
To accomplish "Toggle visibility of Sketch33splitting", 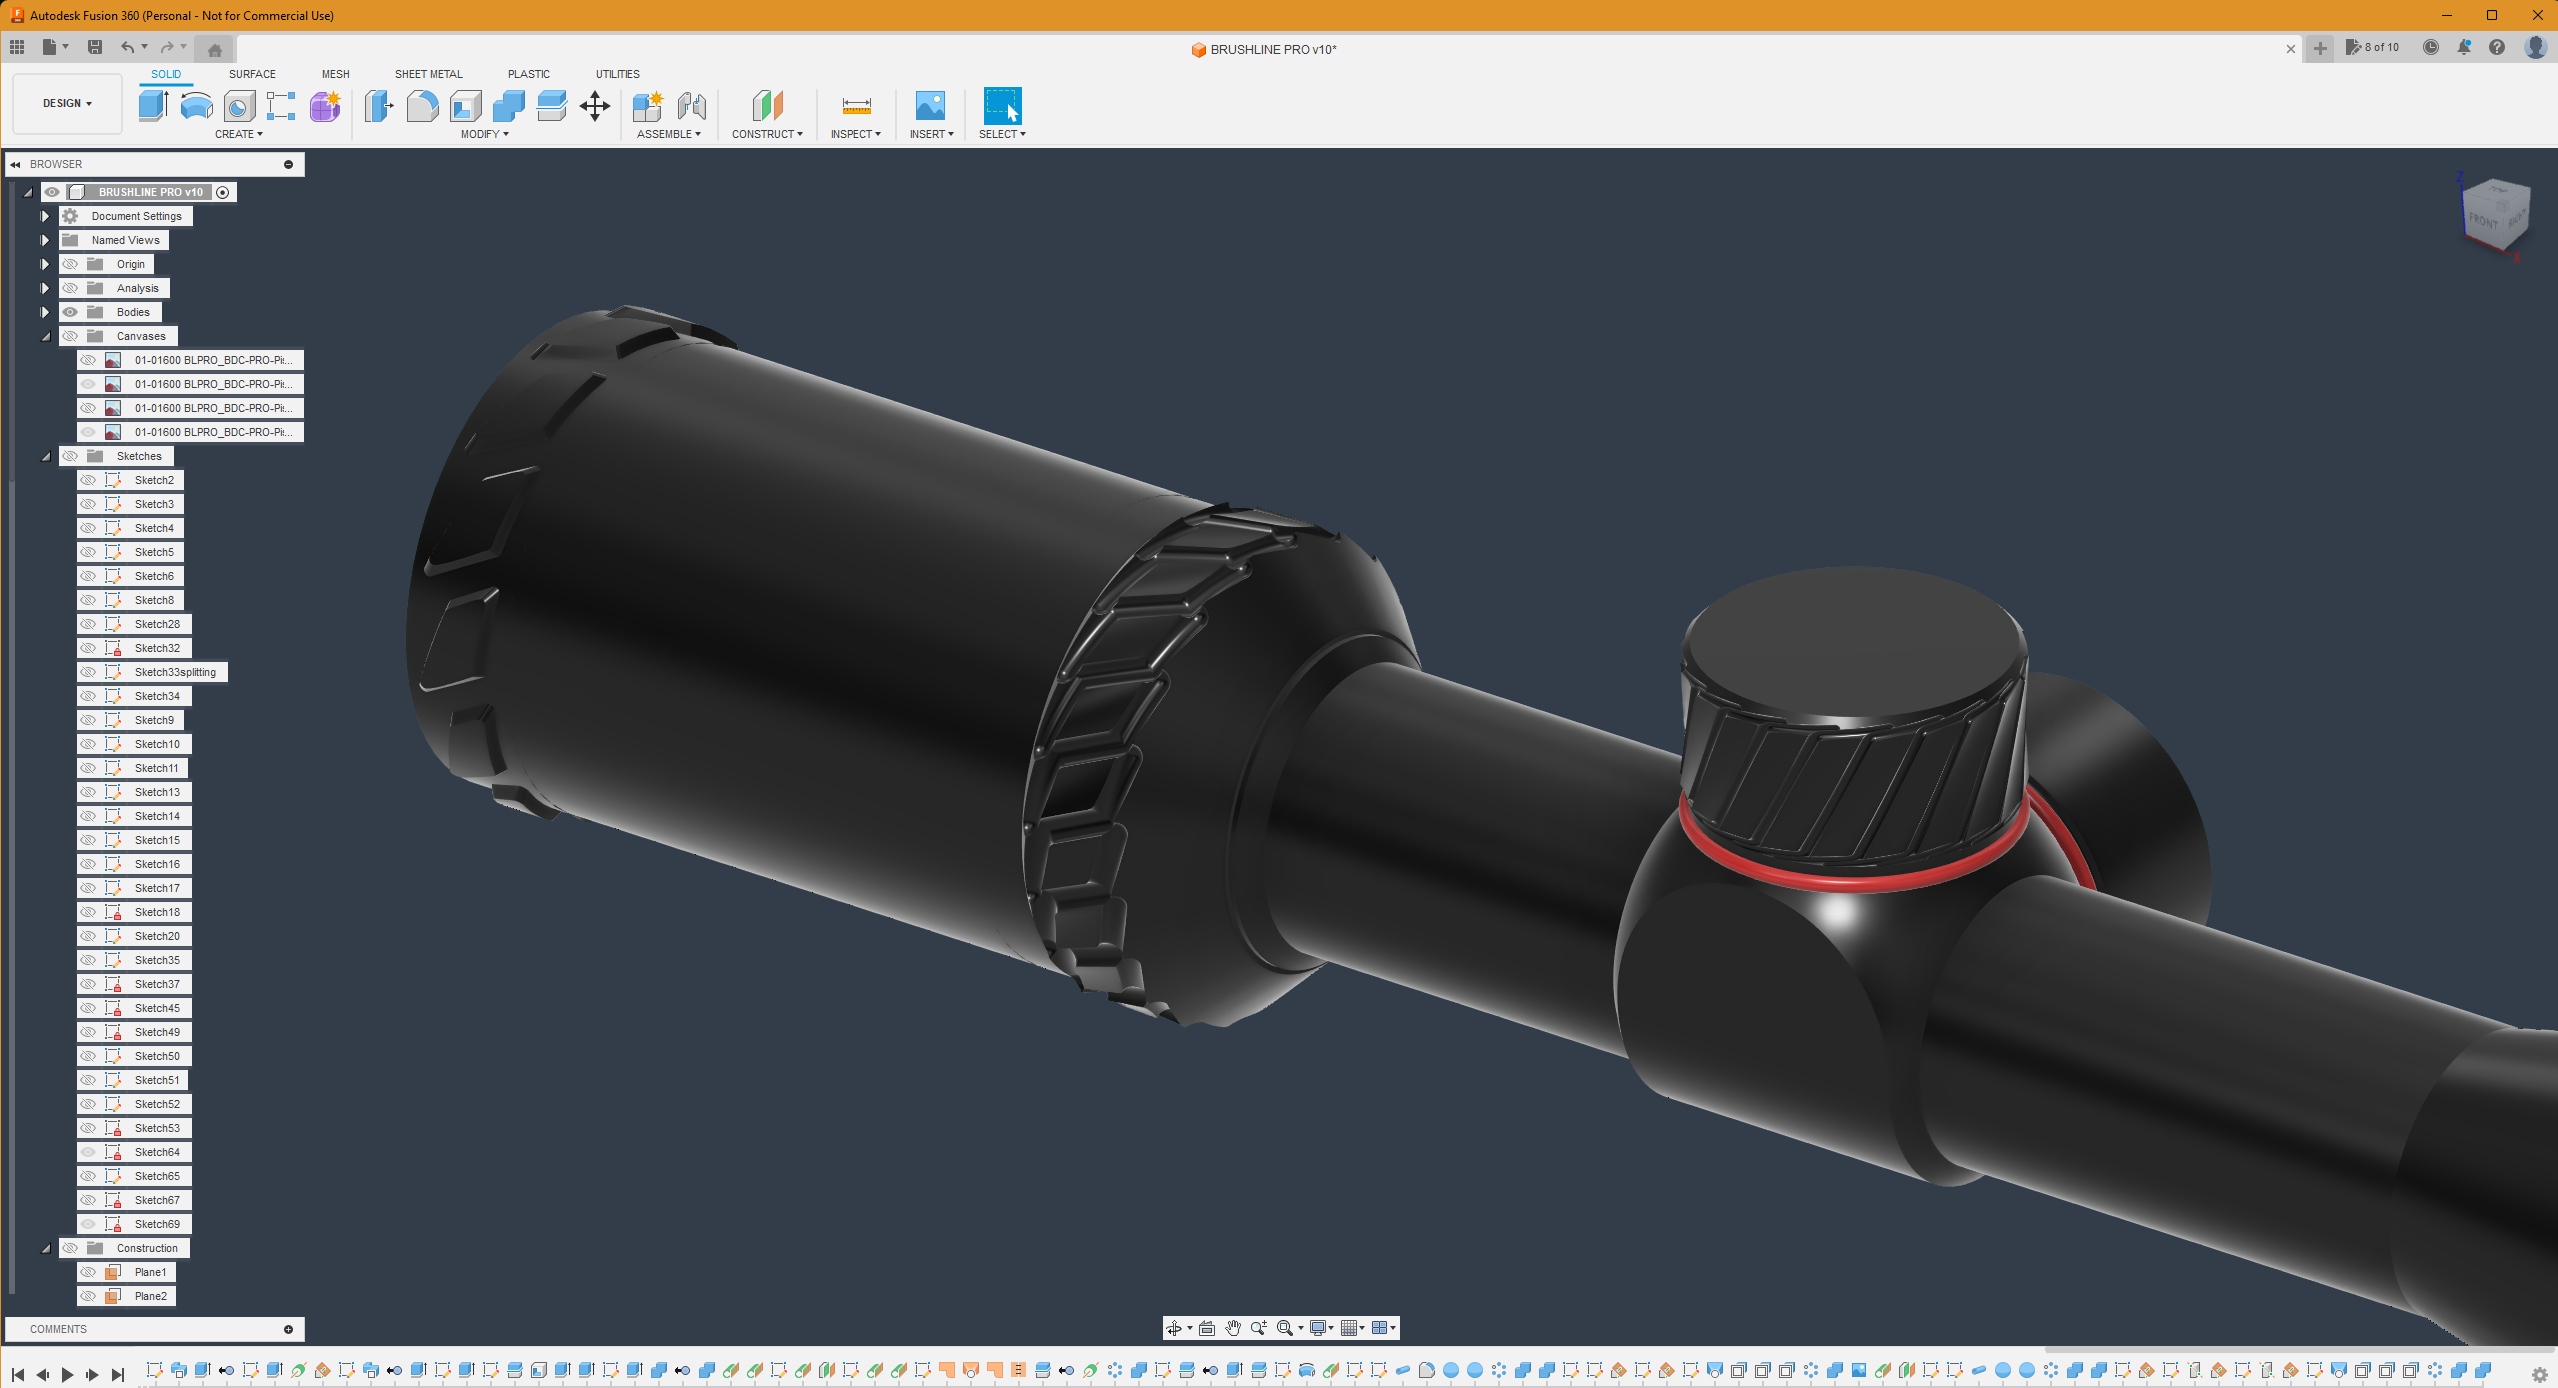I will tap(88, 672).
